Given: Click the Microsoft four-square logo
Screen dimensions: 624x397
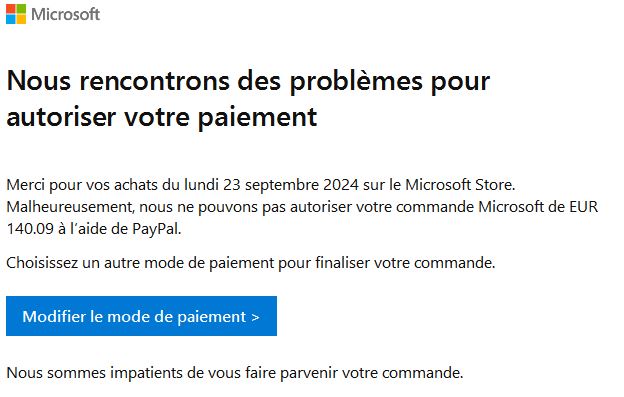Looking at the screenshot, I should click(x=16, y=14).
